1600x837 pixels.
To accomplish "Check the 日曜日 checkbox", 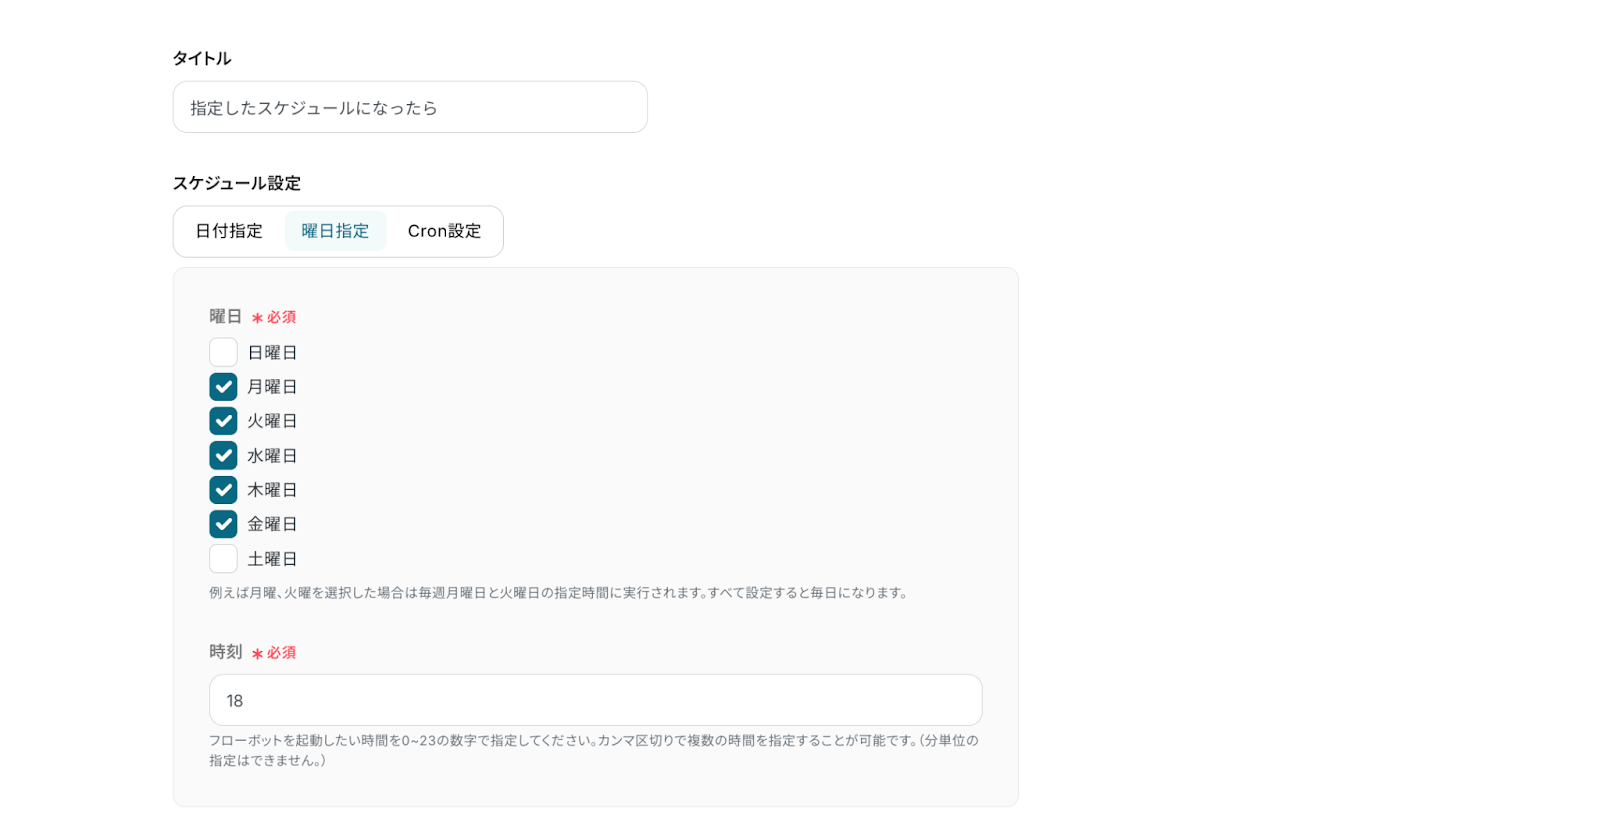I will click(223, 352).
